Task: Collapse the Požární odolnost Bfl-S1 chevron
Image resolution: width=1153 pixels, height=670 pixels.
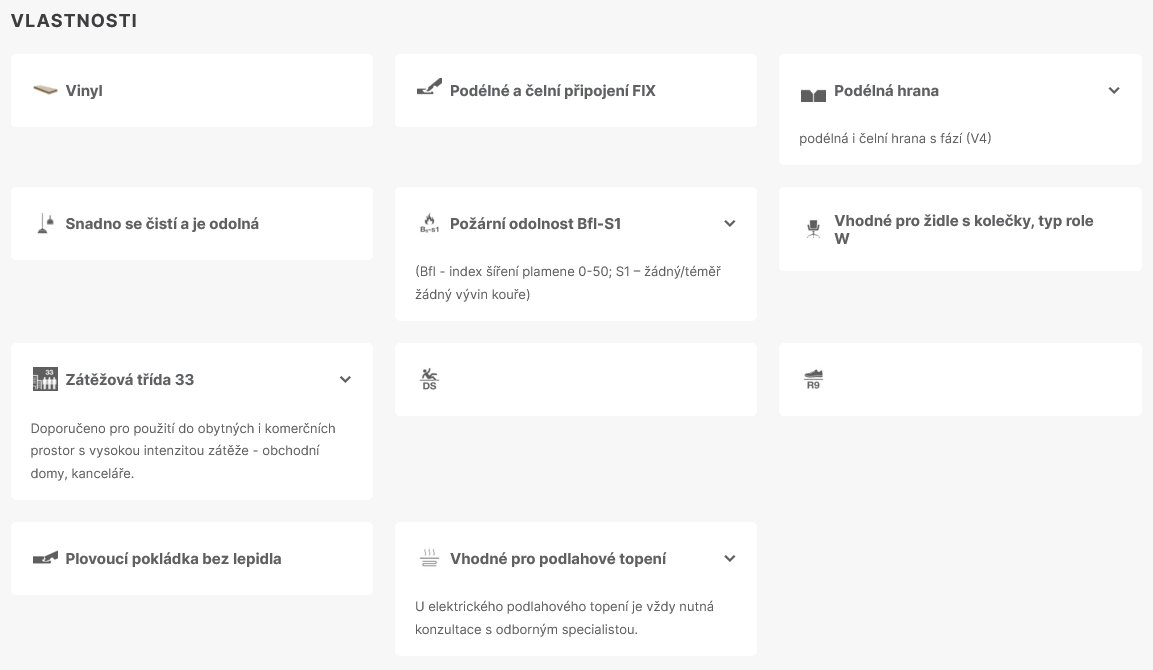Action: pyautogui.click(x=730, y=224)
